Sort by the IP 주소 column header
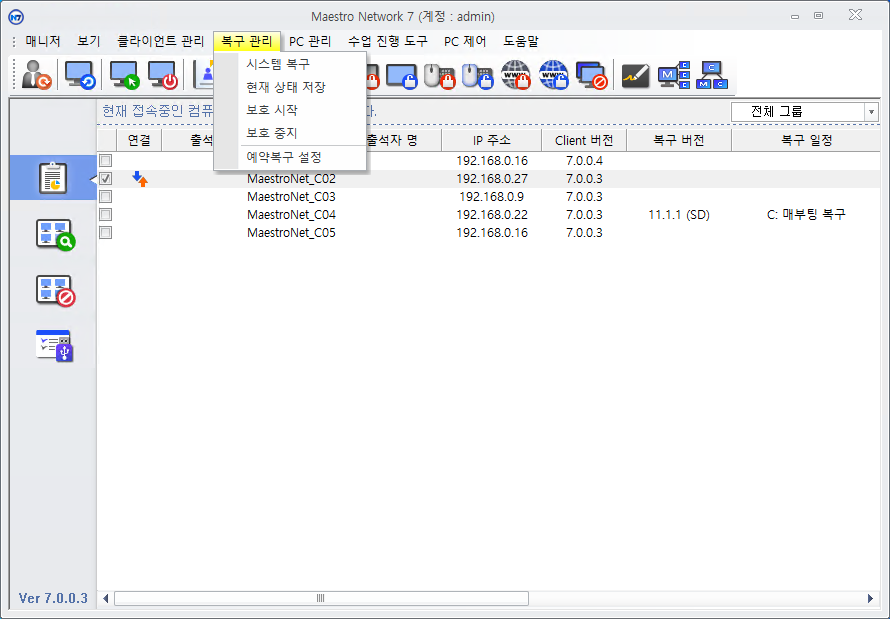Screen dimensions: 890x619 coord(491,140)
